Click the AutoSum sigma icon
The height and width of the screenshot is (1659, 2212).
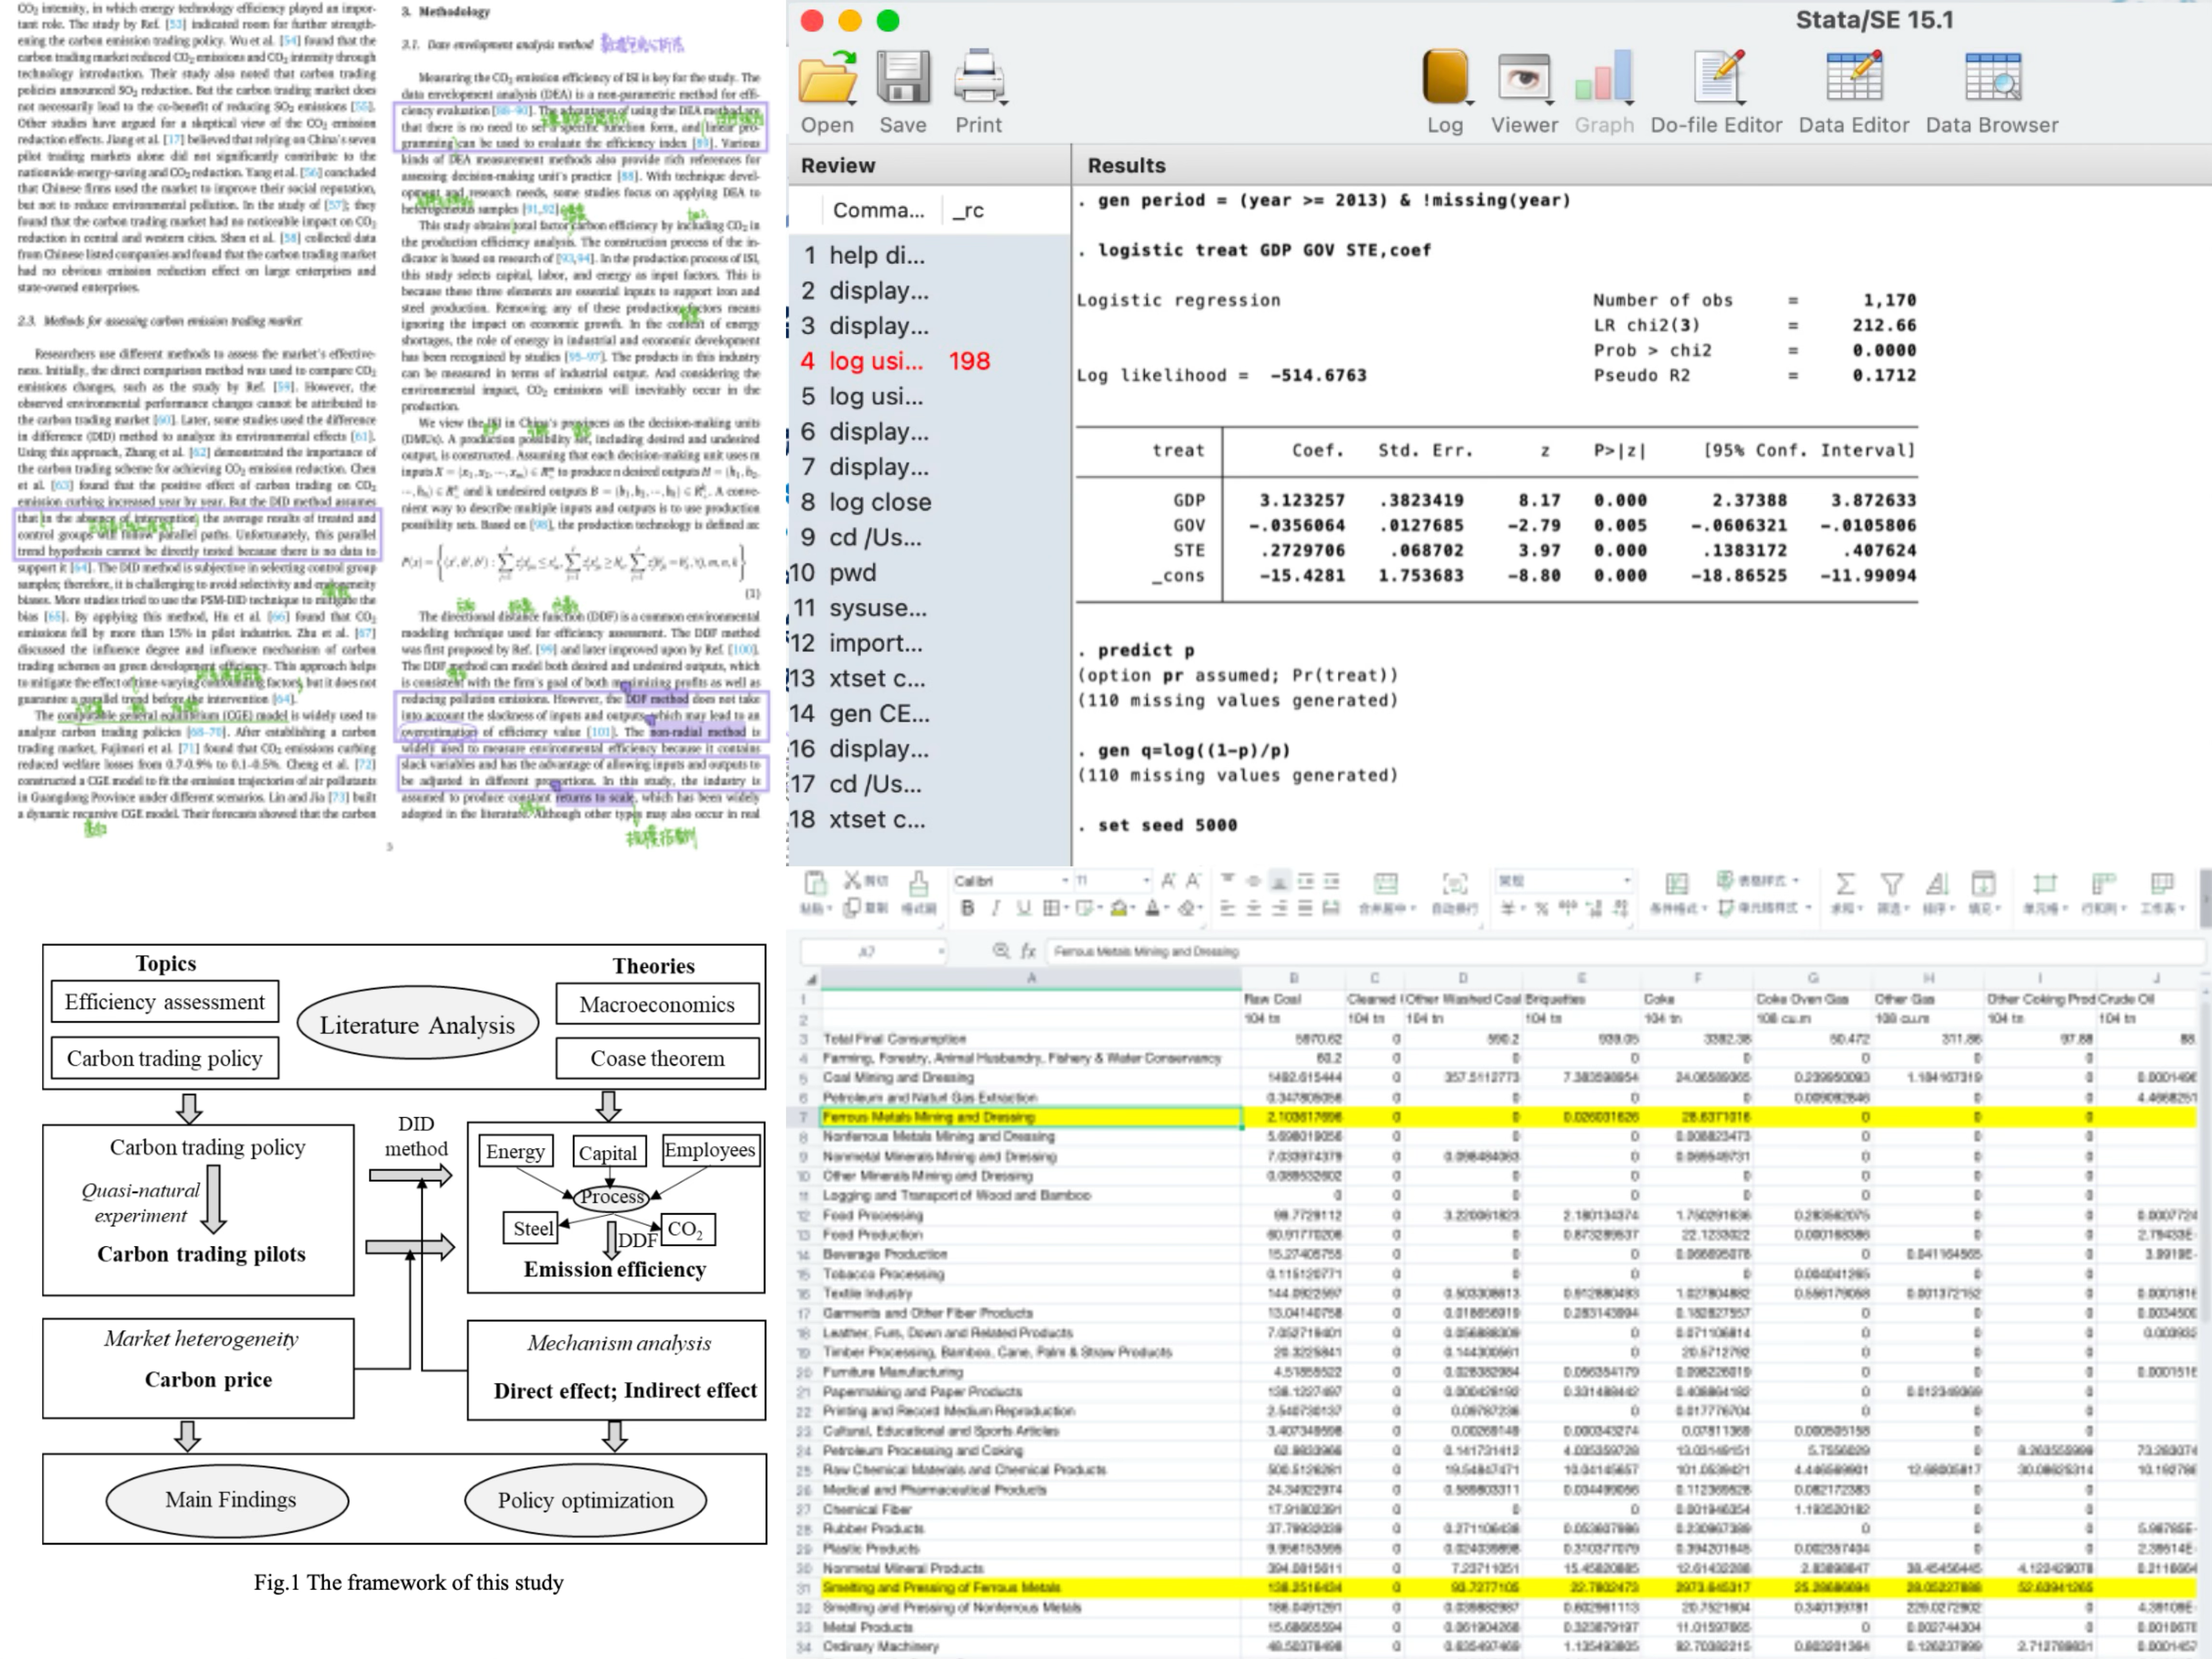click(x=1845, y=884)
